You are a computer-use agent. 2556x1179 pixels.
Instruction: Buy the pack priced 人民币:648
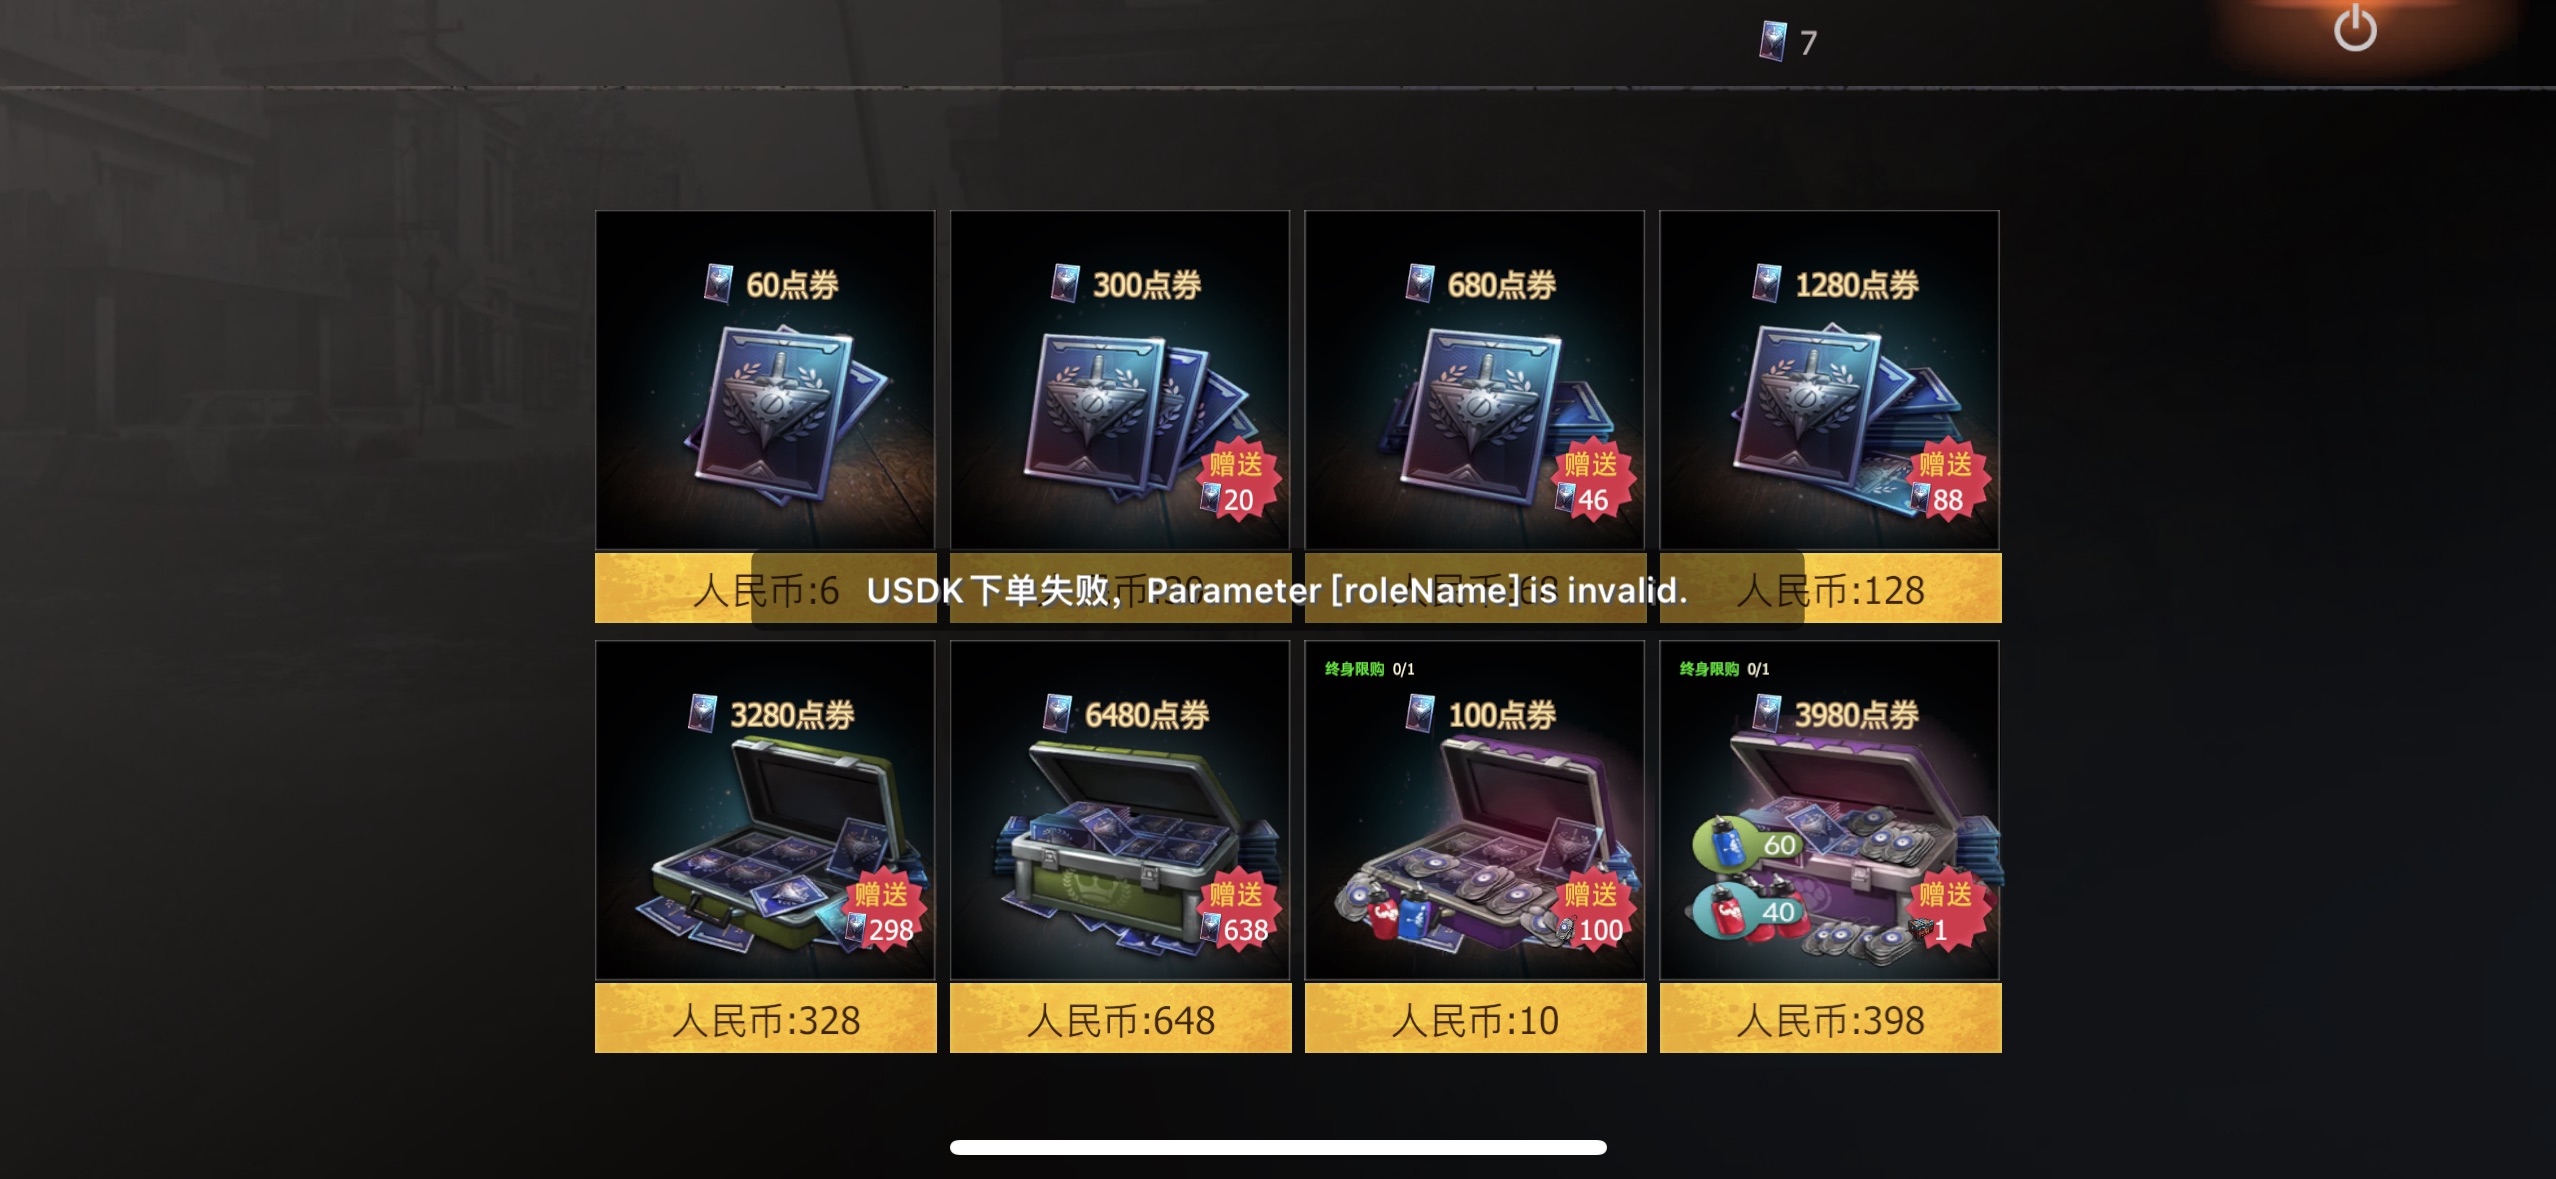tap(1121, 1019)
